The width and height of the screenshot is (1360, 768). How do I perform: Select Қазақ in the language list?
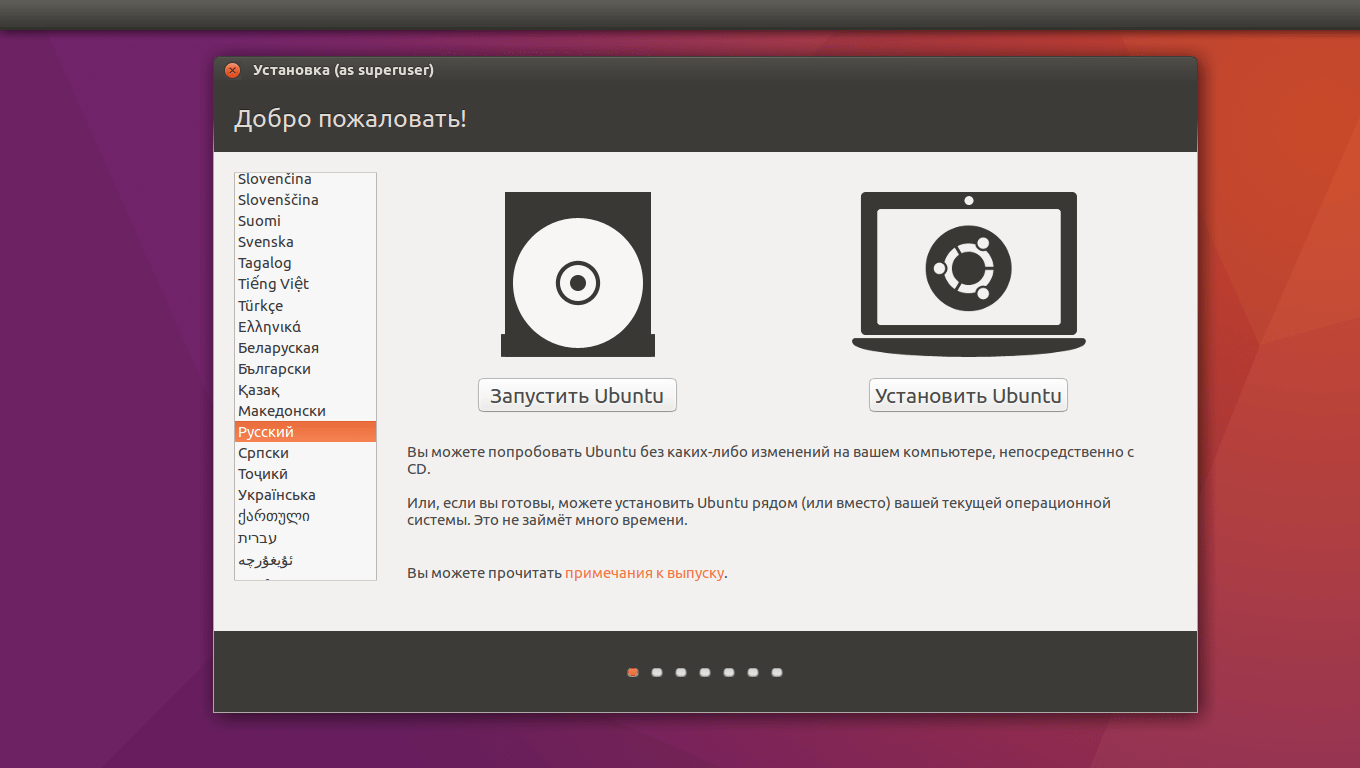point(305,390)
